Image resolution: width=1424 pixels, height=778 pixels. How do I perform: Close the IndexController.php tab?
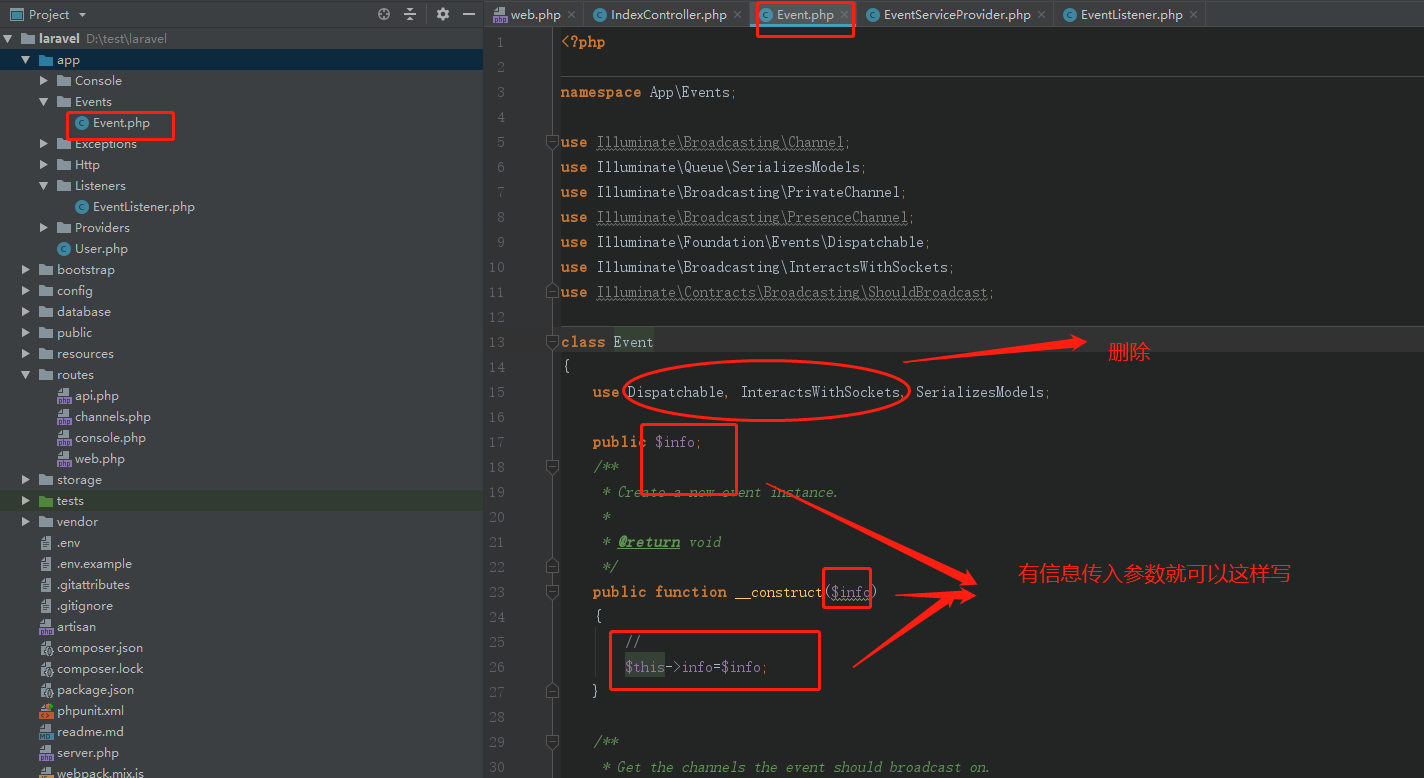pyautogui.click(x=738, y=15)
